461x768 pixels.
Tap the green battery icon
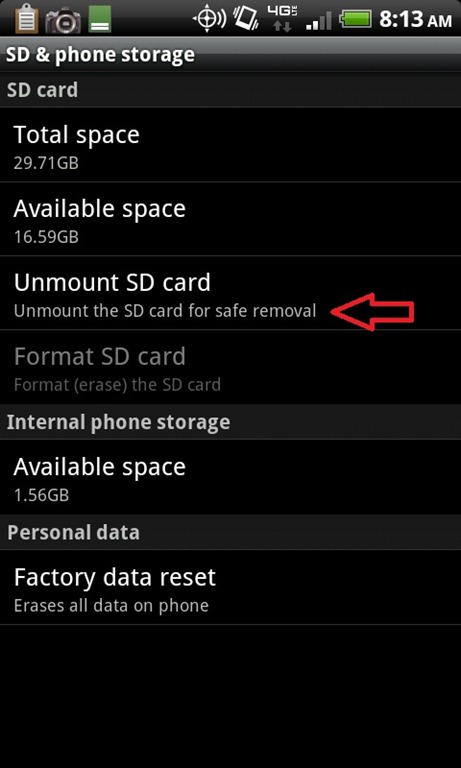(x=356, y=21)
